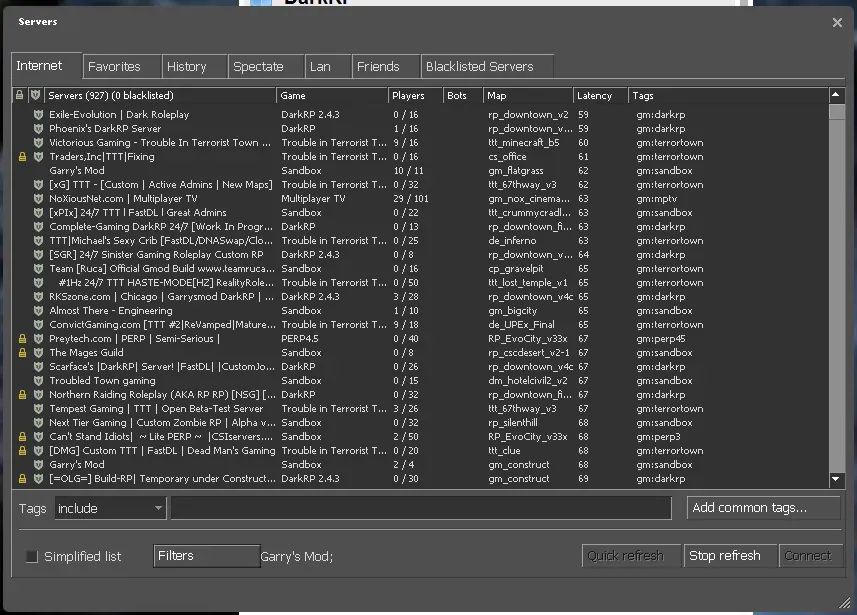The image size is (857, 615).
Task: Click padlock icon of Northern Raiding Roleplay row
Action: tap(22, 395)
